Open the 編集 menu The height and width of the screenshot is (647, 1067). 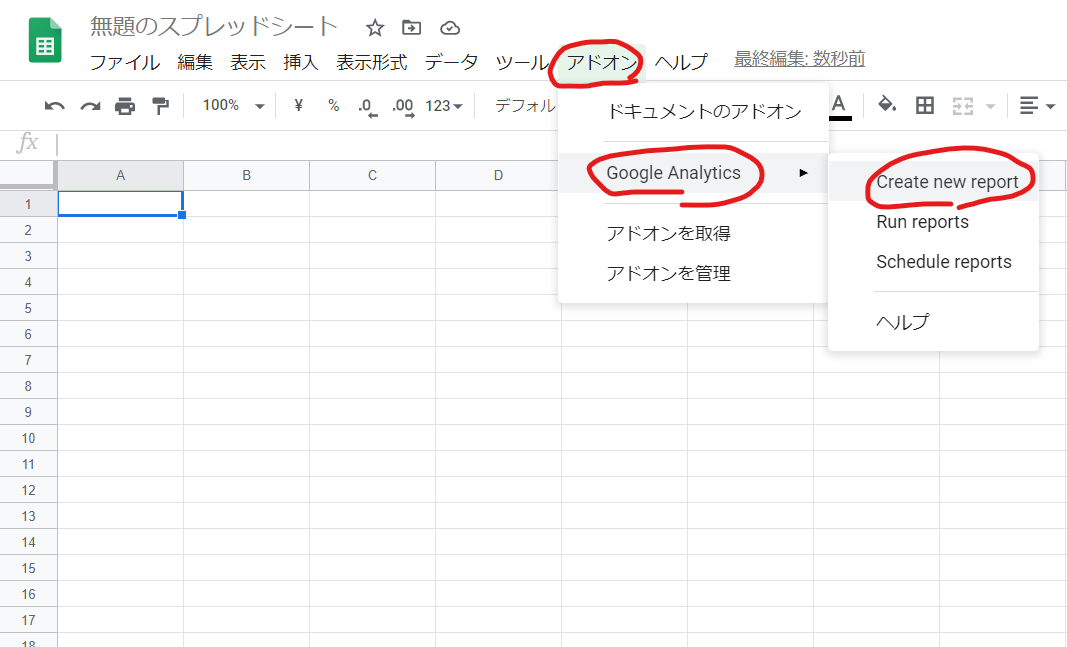pyautogui.click(x=195, y=62)
